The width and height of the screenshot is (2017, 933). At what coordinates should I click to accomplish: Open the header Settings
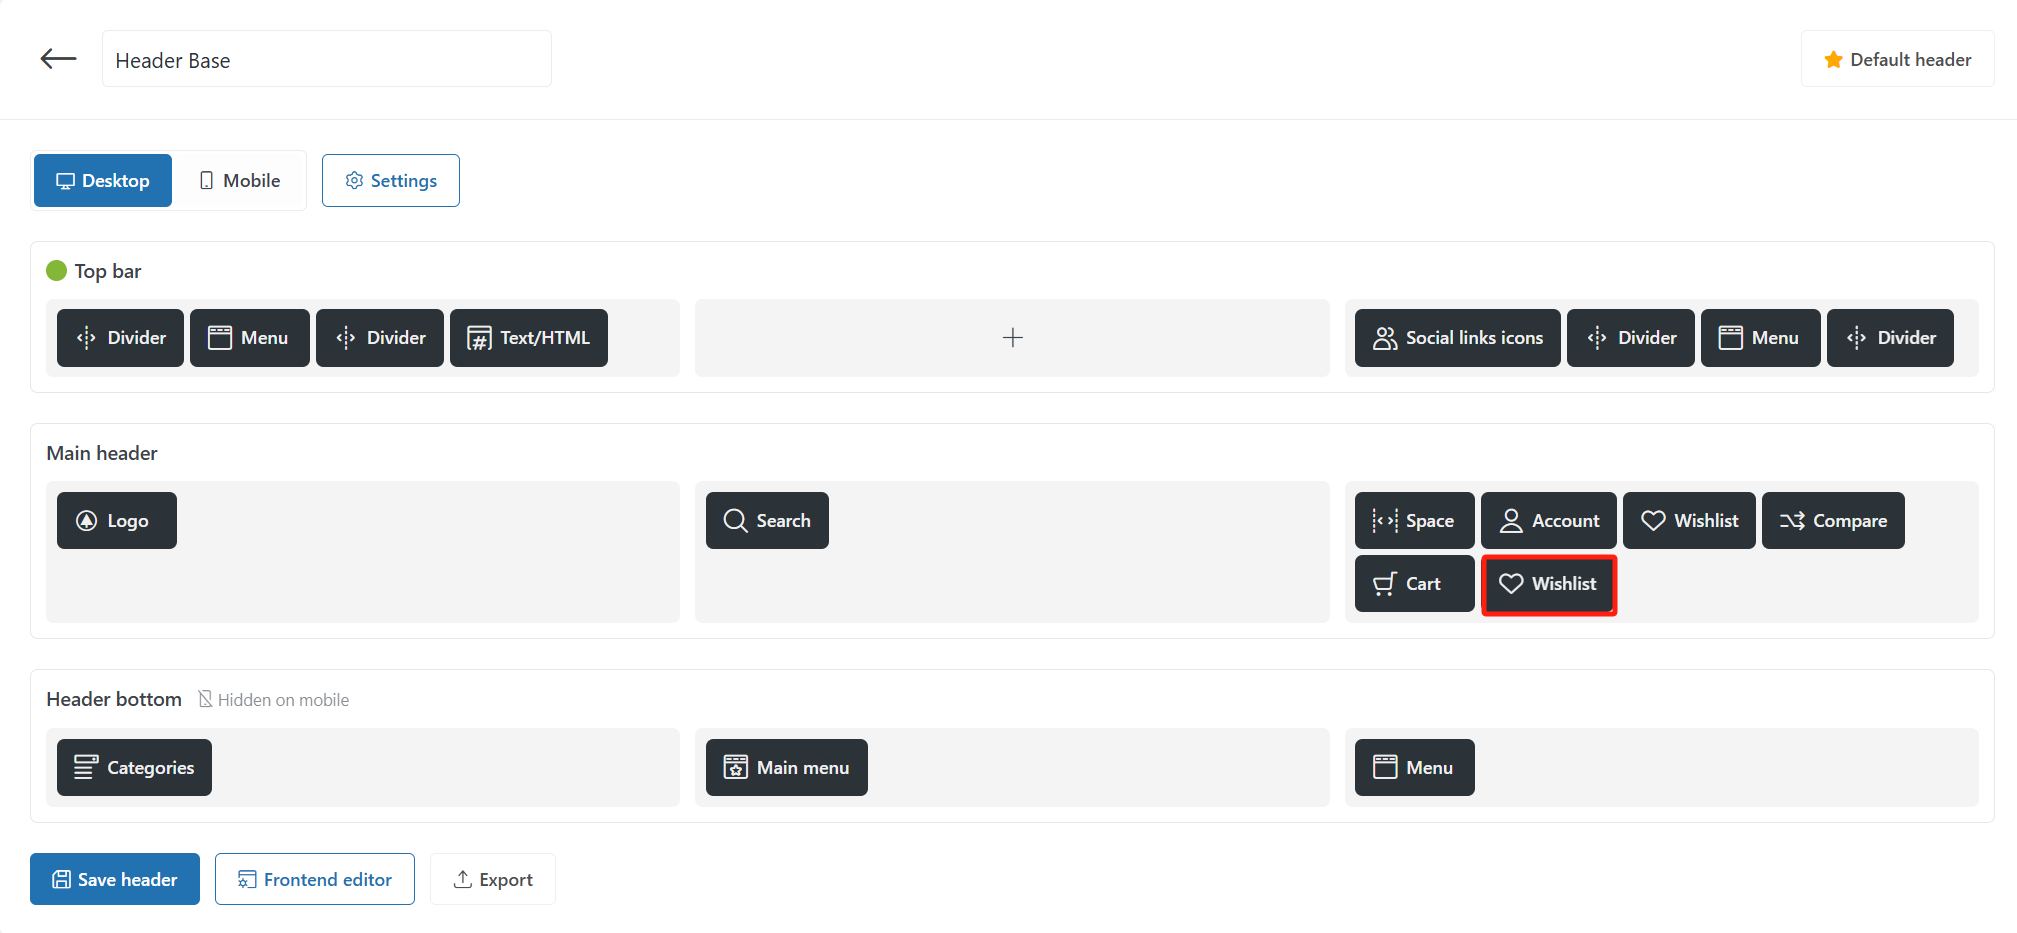click(x=391, y=181)
